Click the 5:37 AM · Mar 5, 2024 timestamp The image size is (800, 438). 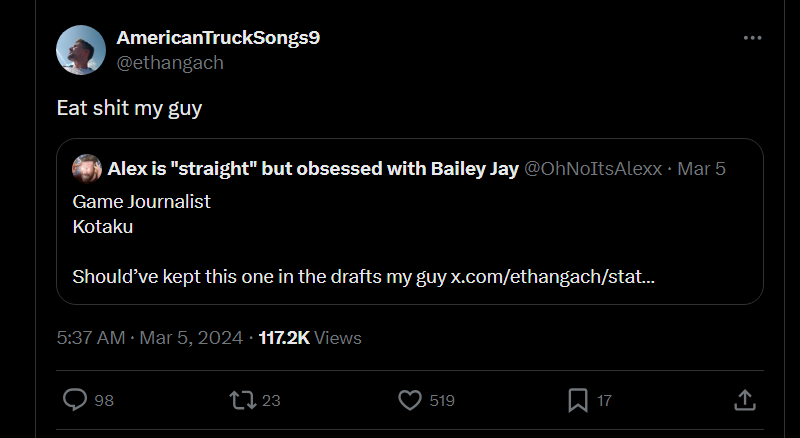point(150,338)
